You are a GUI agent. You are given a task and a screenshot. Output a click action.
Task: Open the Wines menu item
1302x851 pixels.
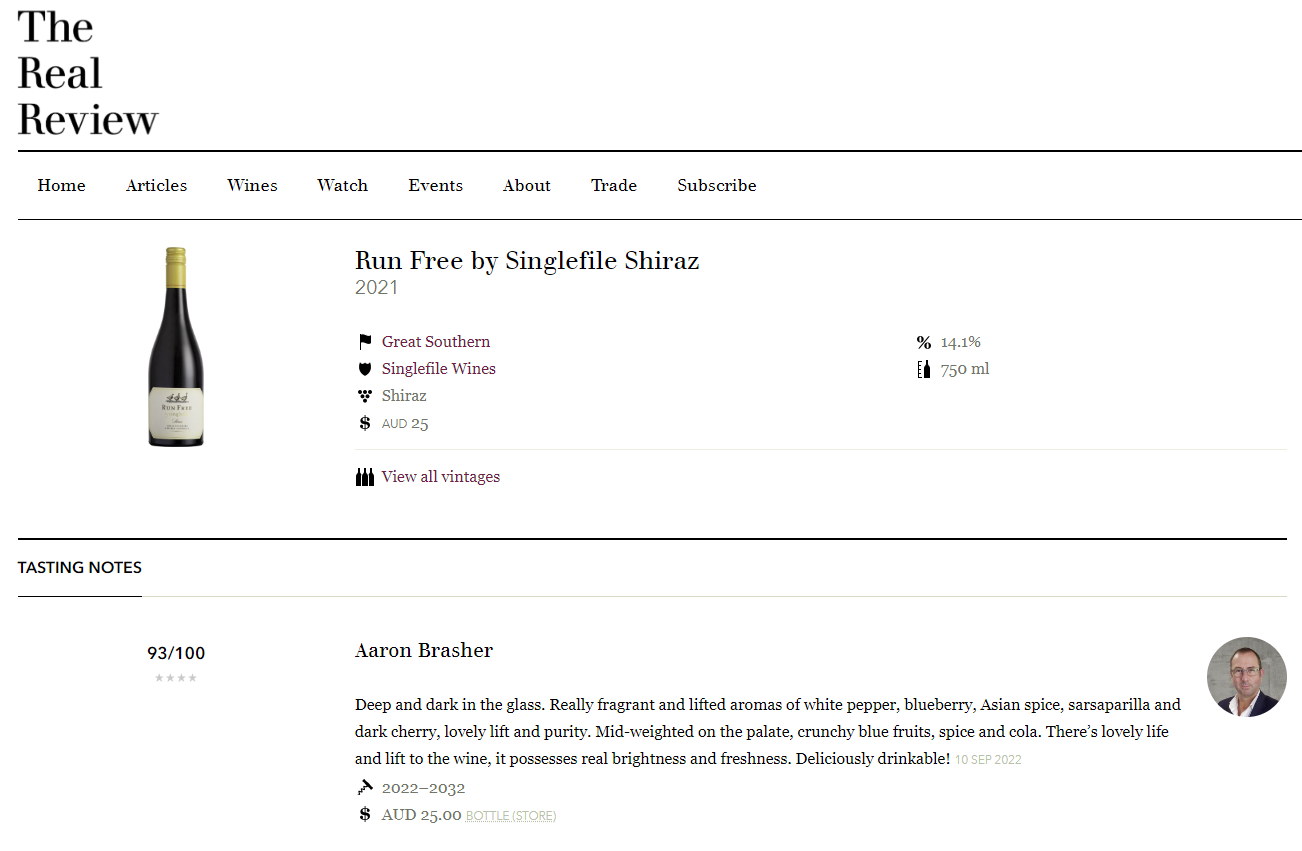point(252,185)
